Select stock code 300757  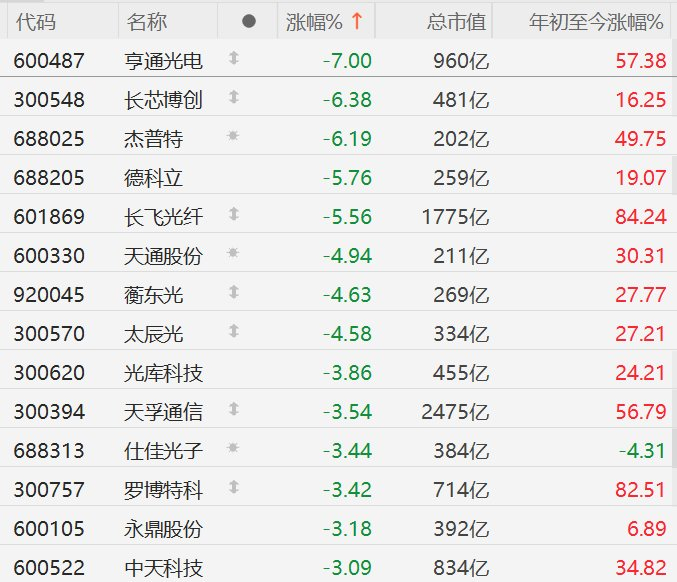[49, 490]
